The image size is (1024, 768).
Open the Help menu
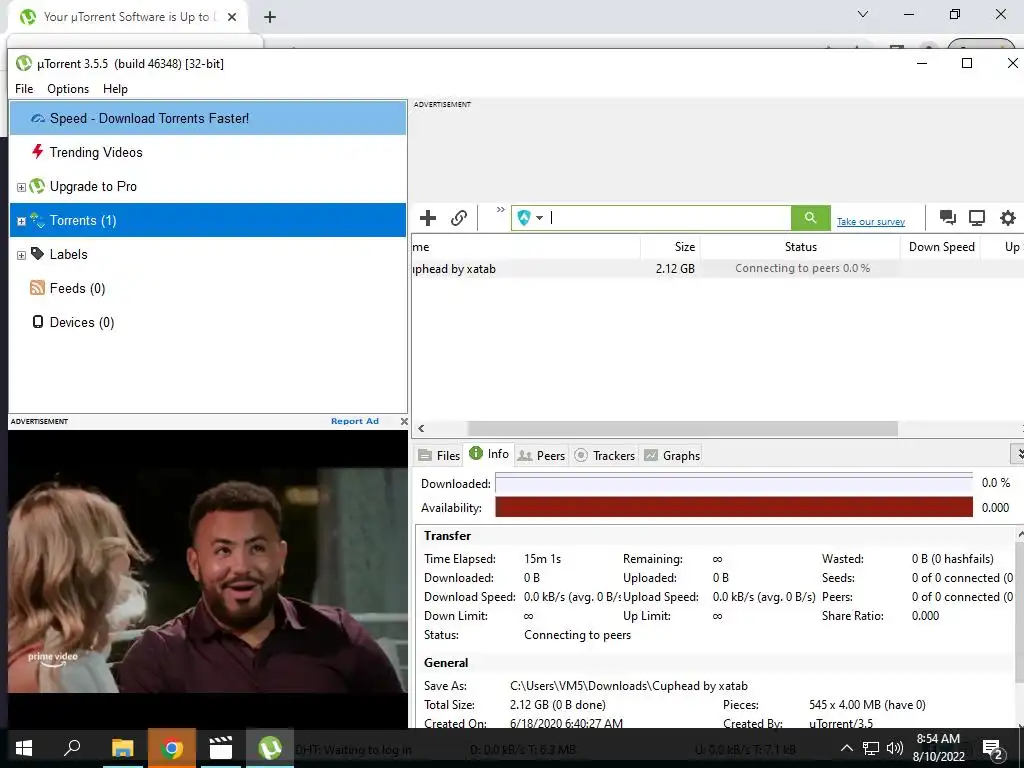[x=115, y=89]
